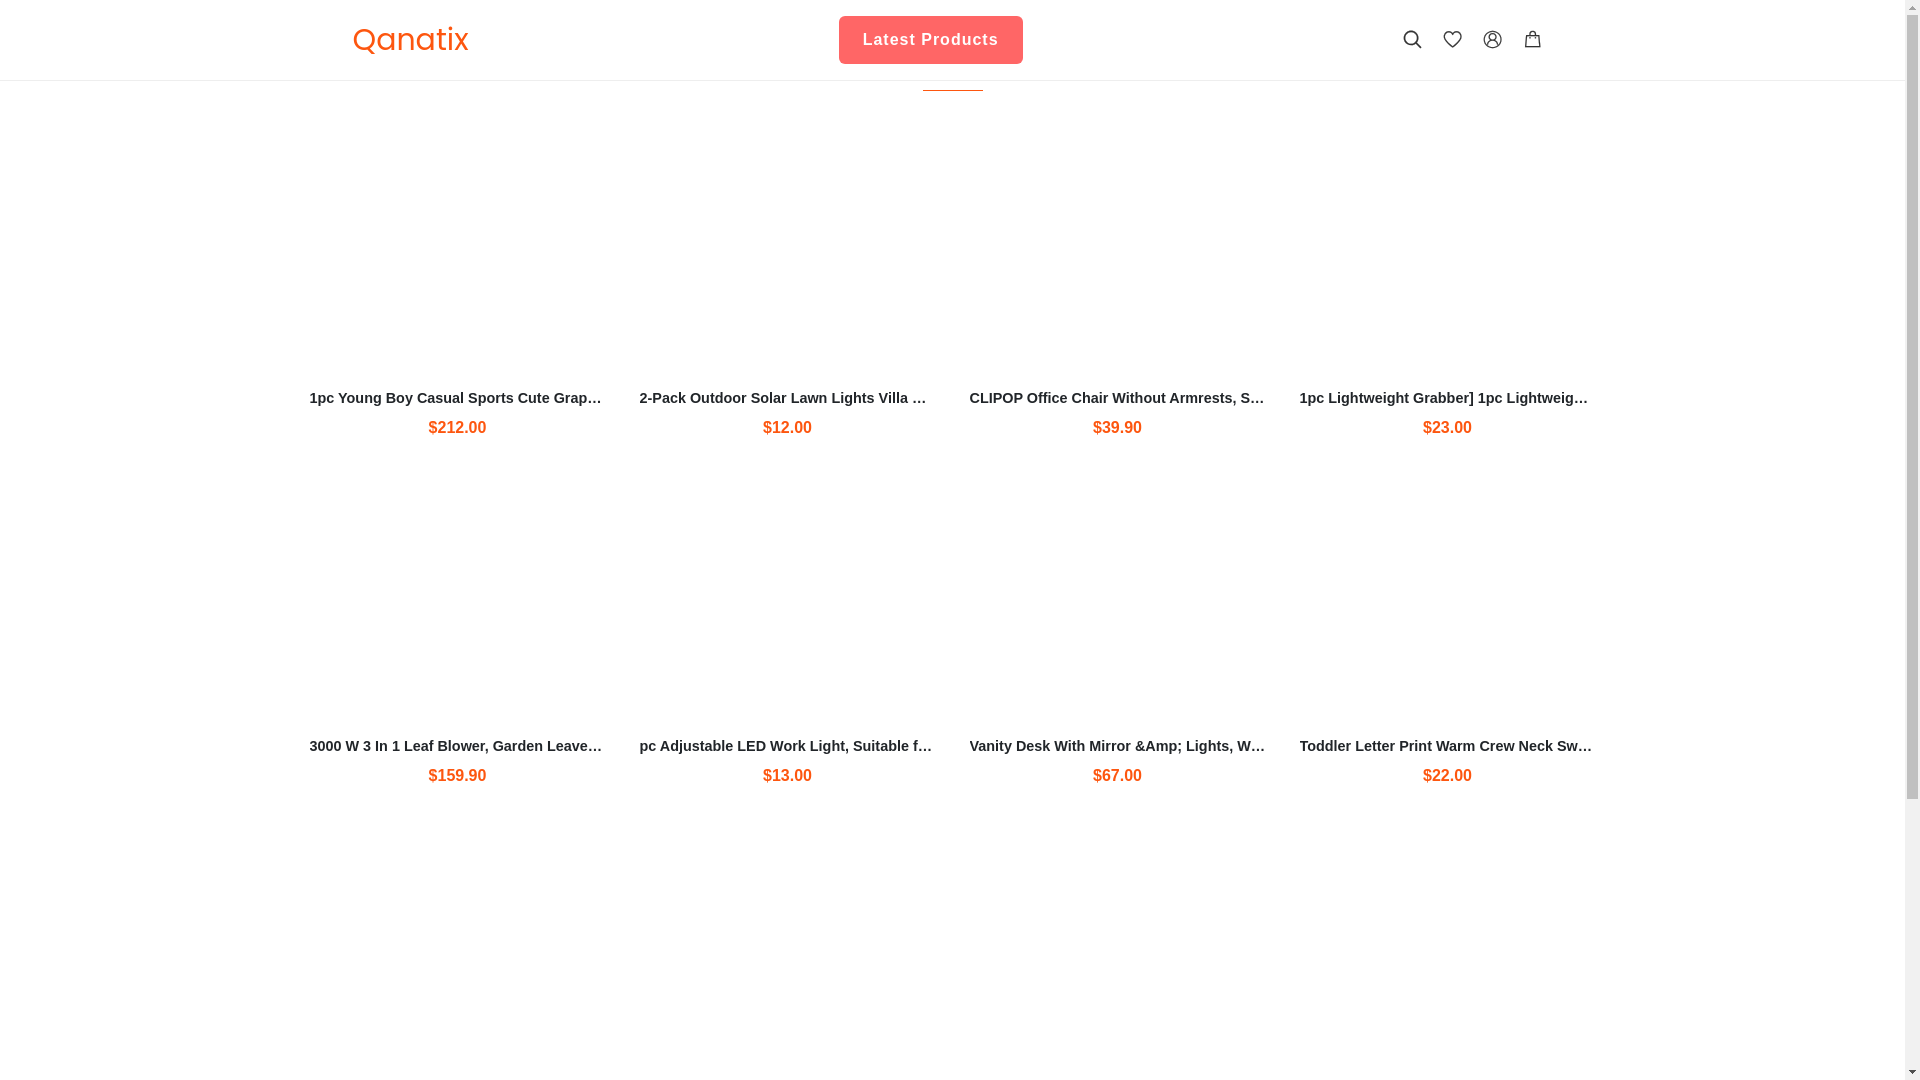Click the Latest Products button
Viewport: 1920px width, 1080px height.
coord(930,40)
